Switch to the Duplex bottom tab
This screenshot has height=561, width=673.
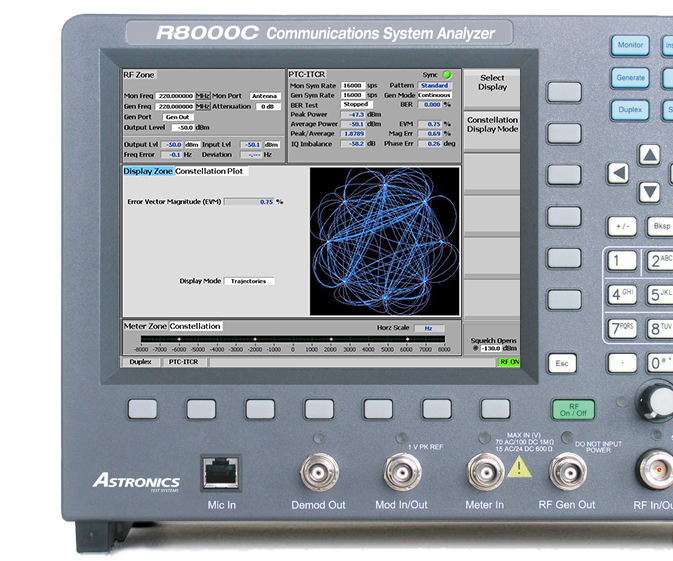click(141, 362)
